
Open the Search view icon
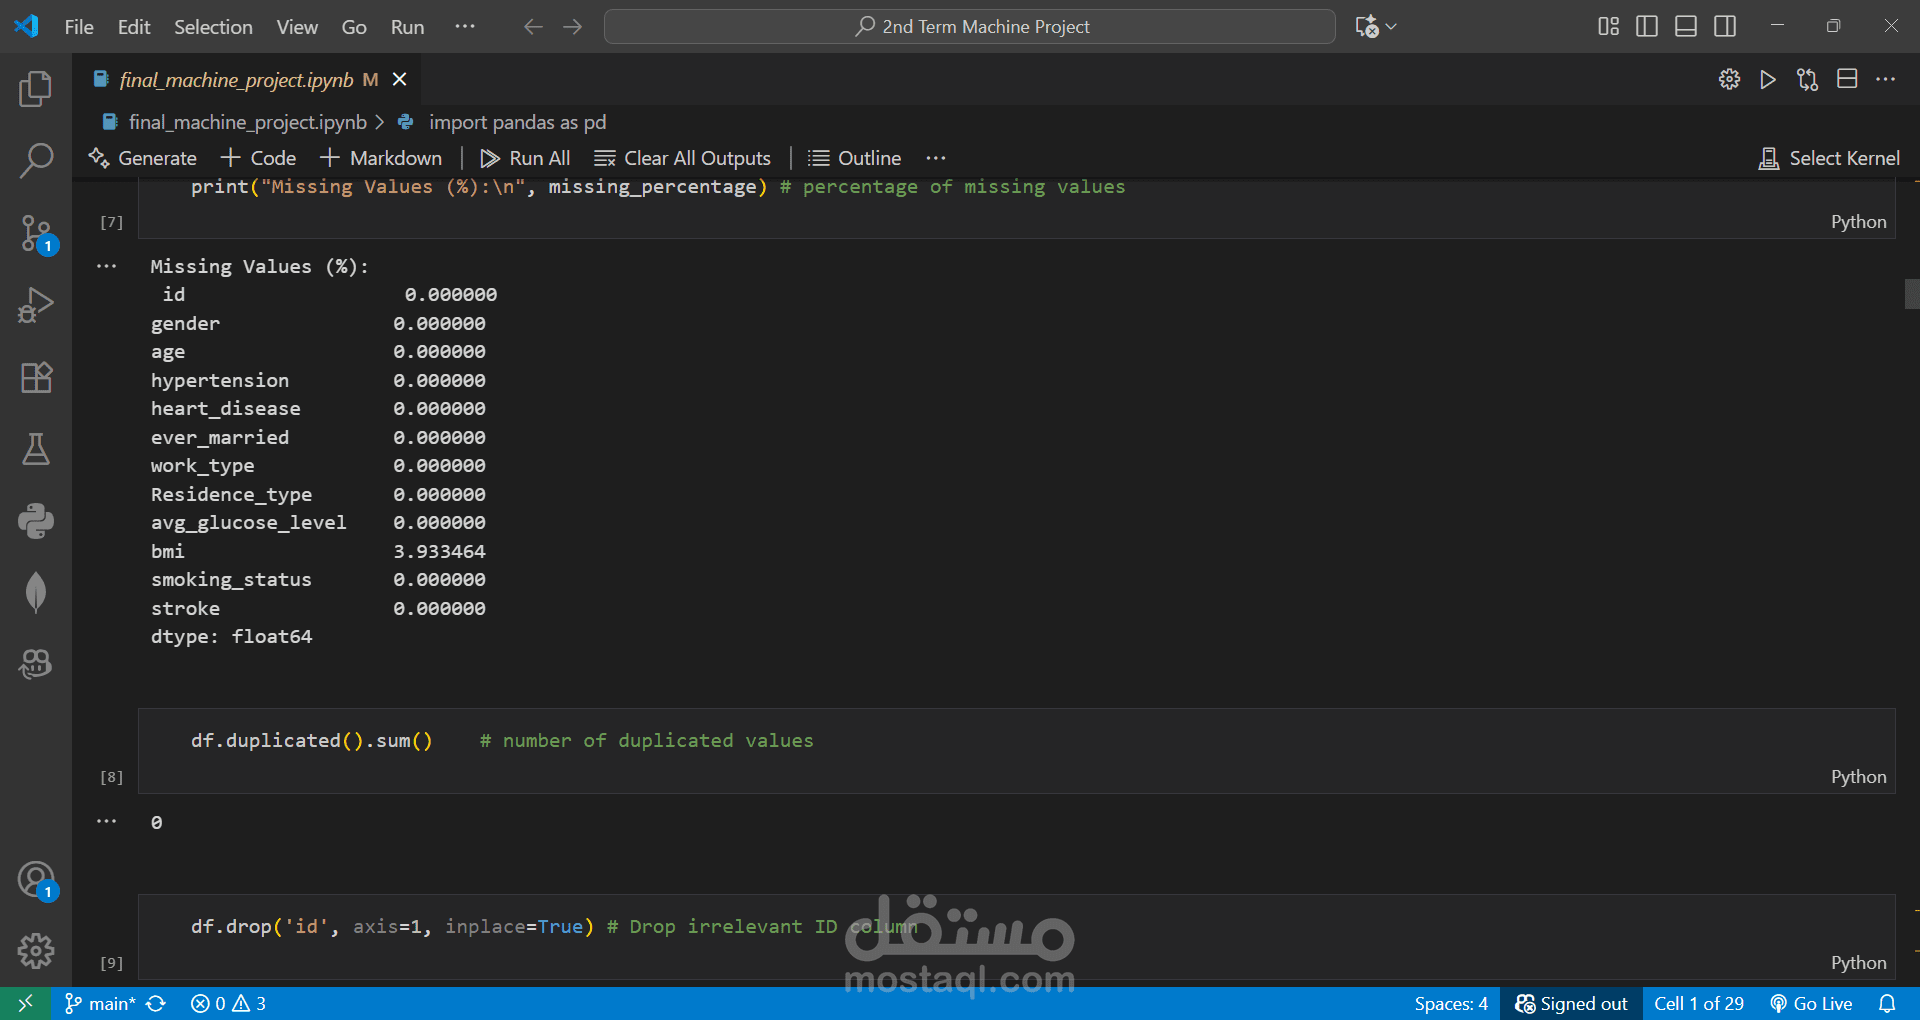[x=36, y=160]
